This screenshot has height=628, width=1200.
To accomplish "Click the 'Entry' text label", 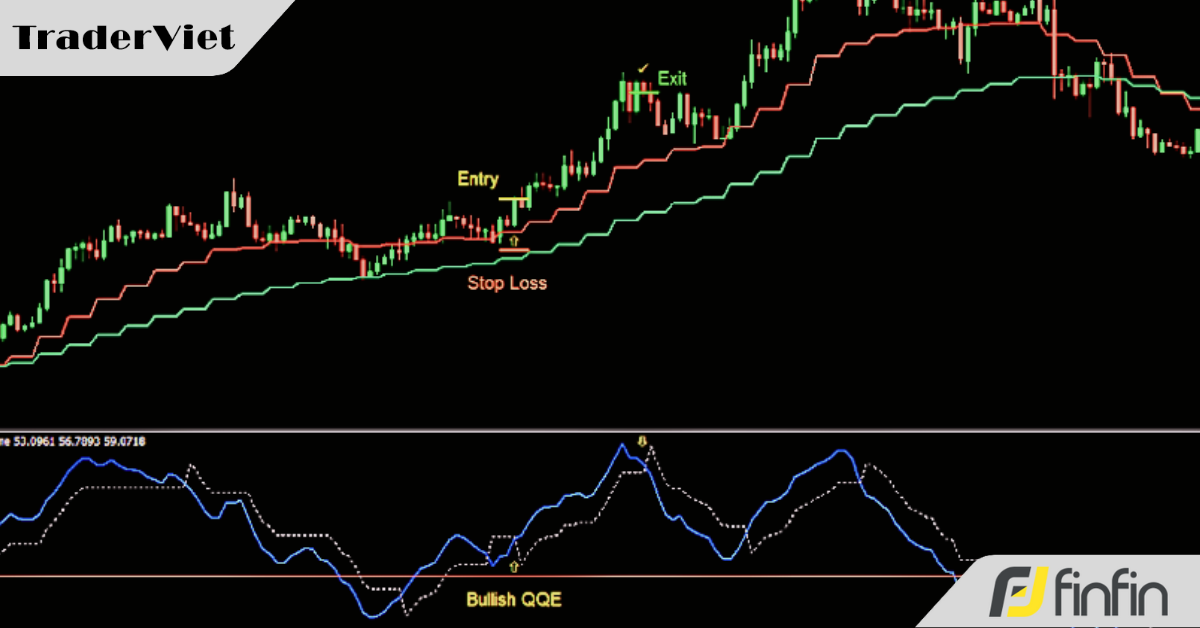I will pyautogui.click(x=477, y=179).
